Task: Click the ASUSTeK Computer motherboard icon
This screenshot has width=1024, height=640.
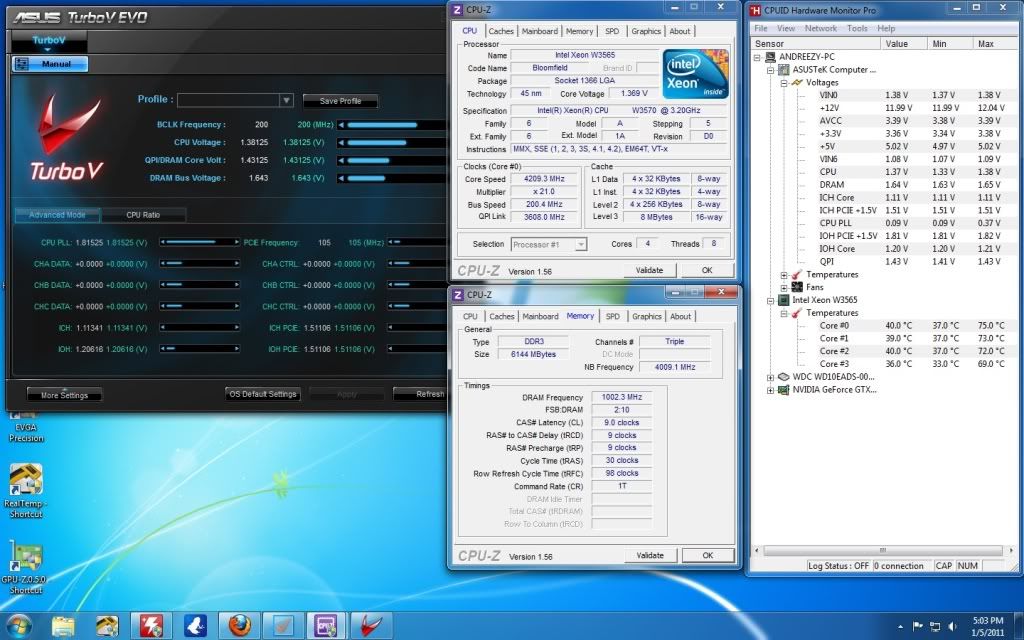Action: click(x=784, y=70)
